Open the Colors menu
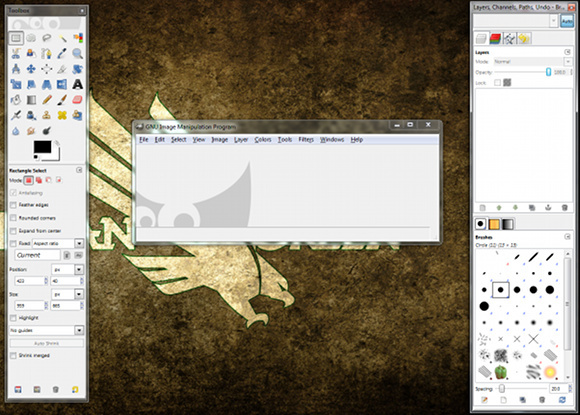Screen dimensions: 580x415 tap(263, 139)
